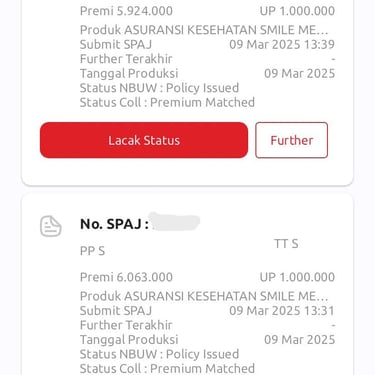Image resolution: width=375 pixels, height=375 pixels.
Task: Tap the 09 Mar 2025 13:31 submit time
Action: [282, 311]
